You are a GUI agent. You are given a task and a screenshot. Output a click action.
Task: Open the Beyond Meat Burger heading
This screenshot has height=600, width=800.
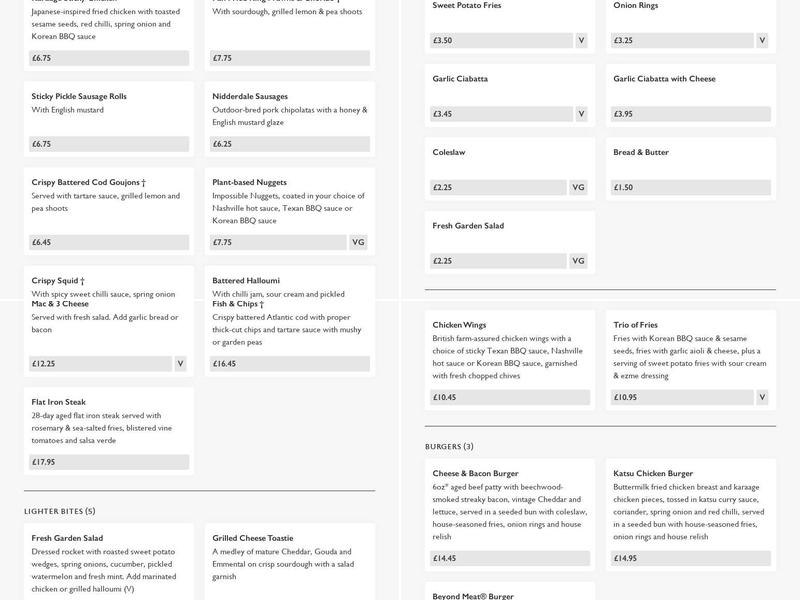473,596
